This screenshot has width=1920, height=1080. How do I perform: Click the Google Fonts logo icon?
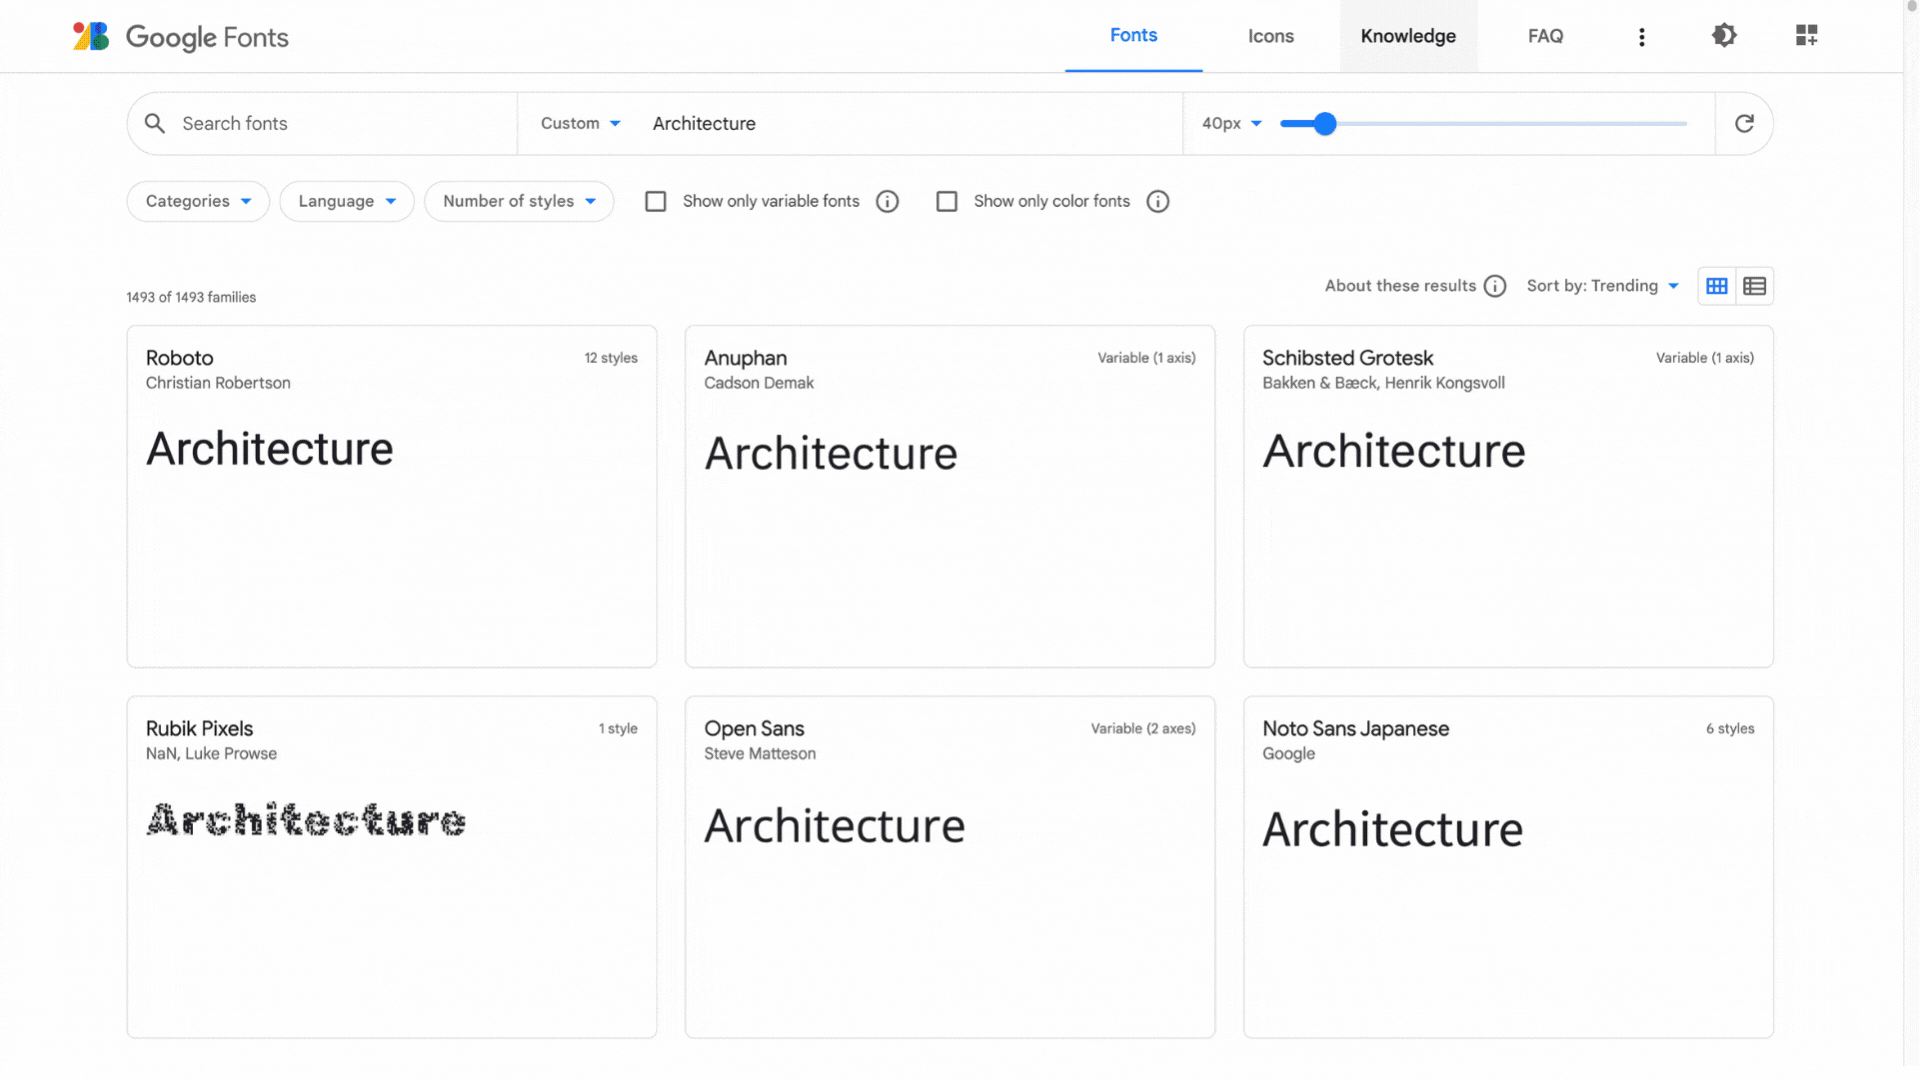91,36
